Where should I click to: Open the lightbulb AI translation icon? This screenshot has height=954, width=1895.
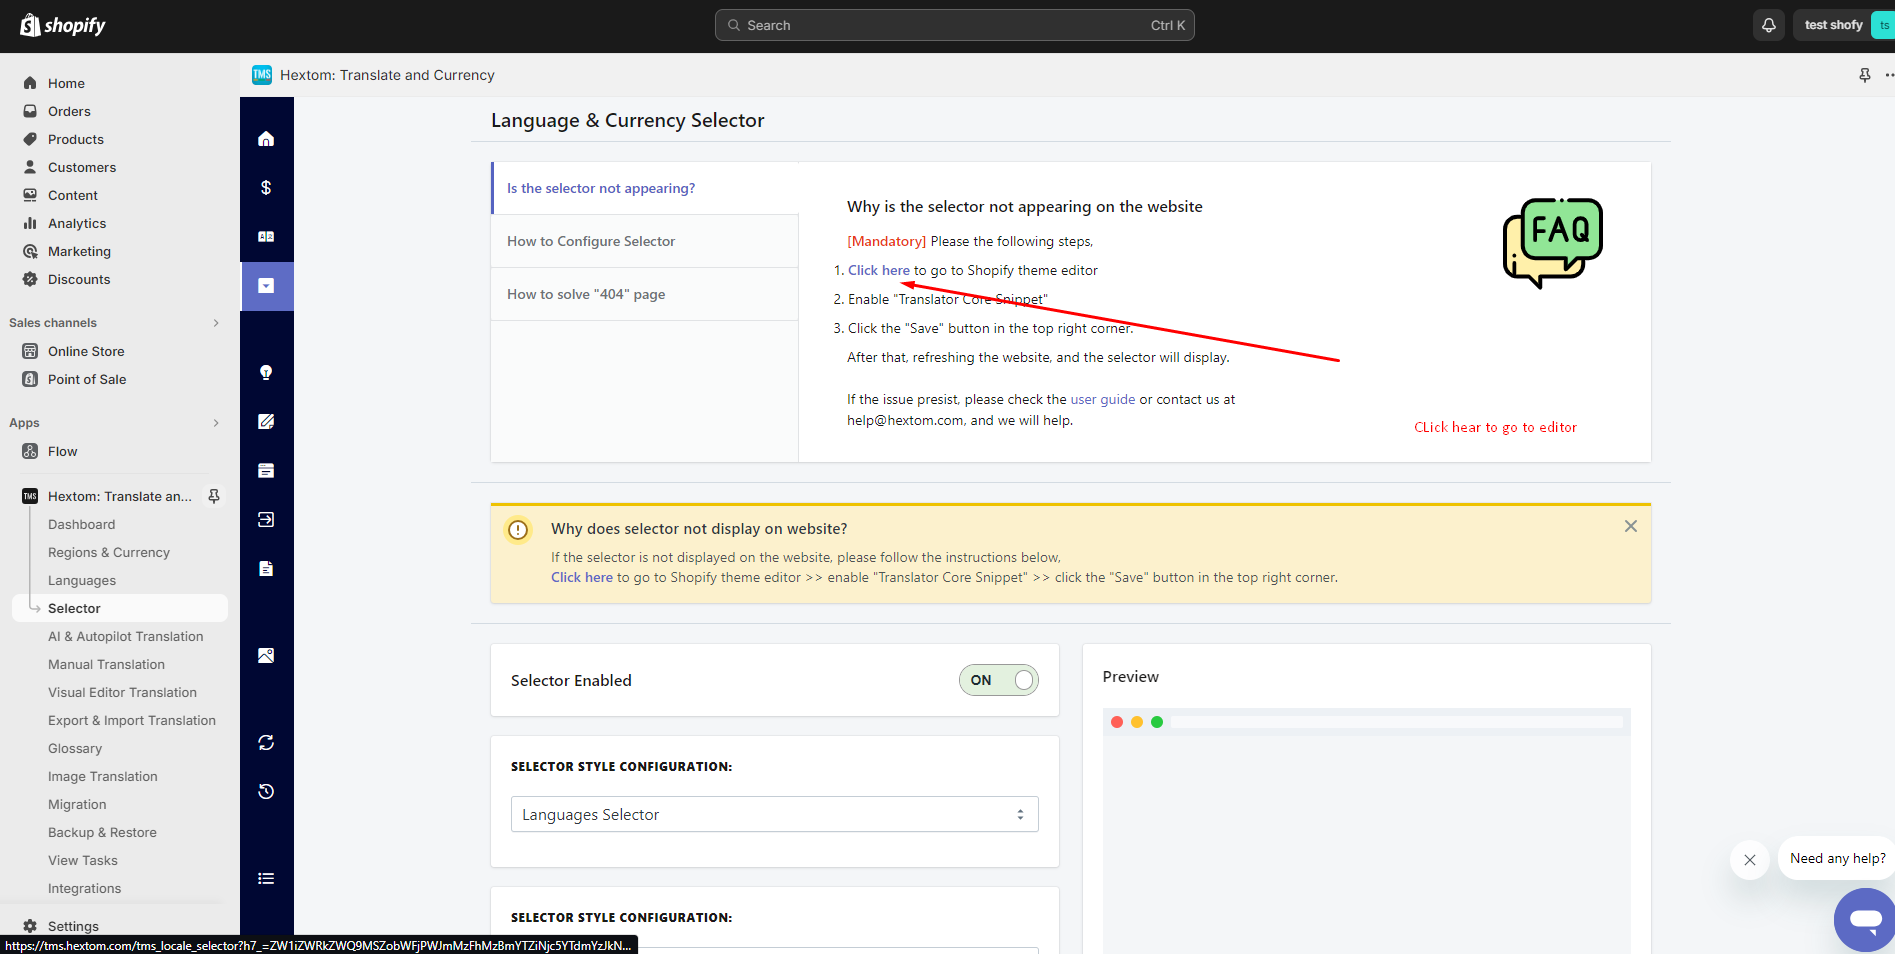266,373
